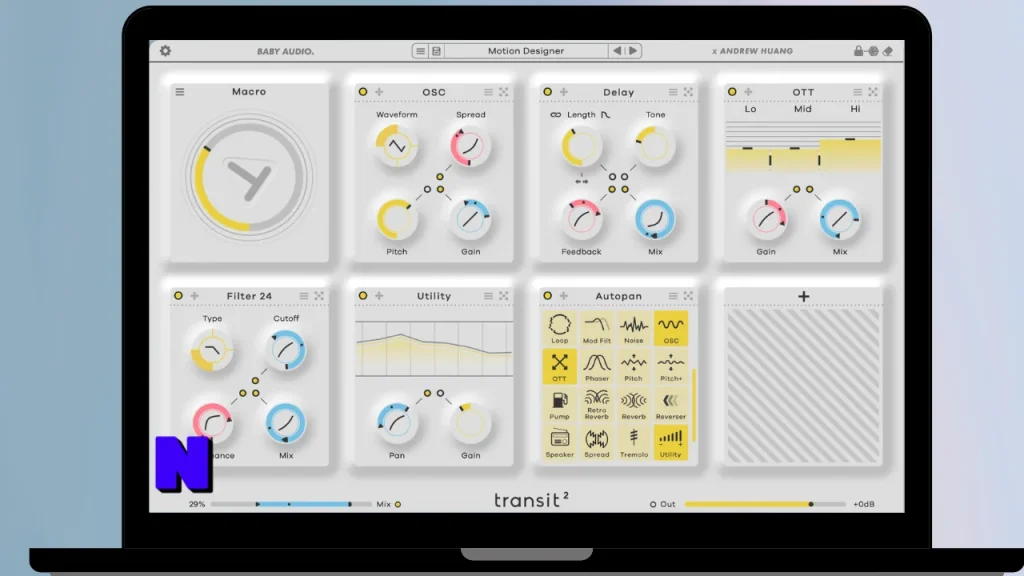Select the Spread effect icon

[596, 443]
